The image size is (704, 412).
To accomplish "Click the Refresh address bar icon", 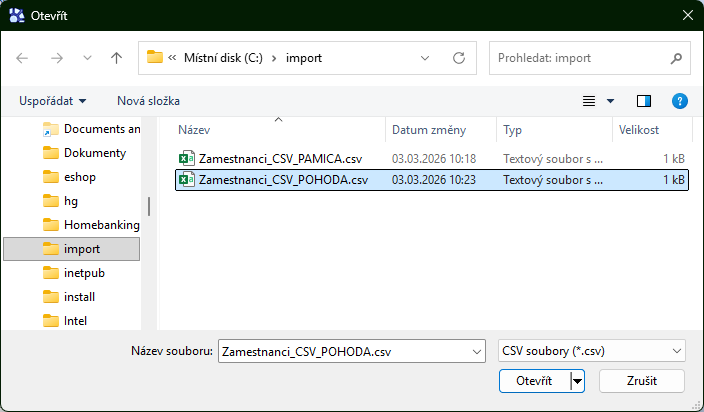I will pos(459,58).
